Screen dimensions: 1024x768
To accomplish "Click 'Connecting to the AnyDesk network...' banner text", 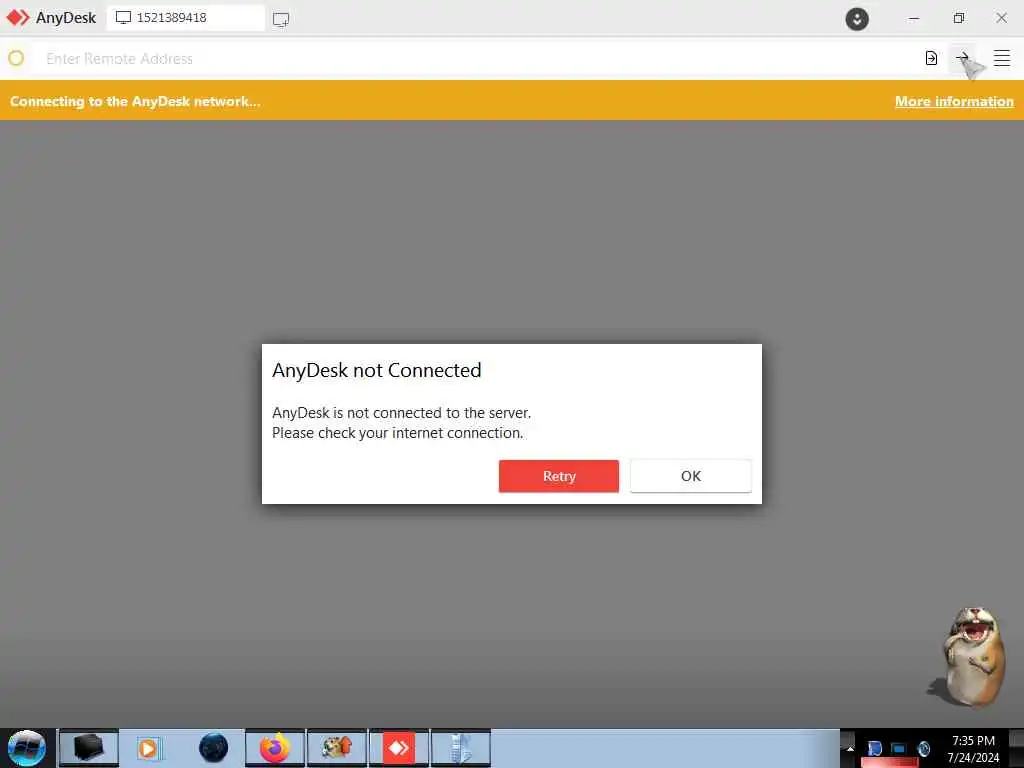I will point(135,101).
